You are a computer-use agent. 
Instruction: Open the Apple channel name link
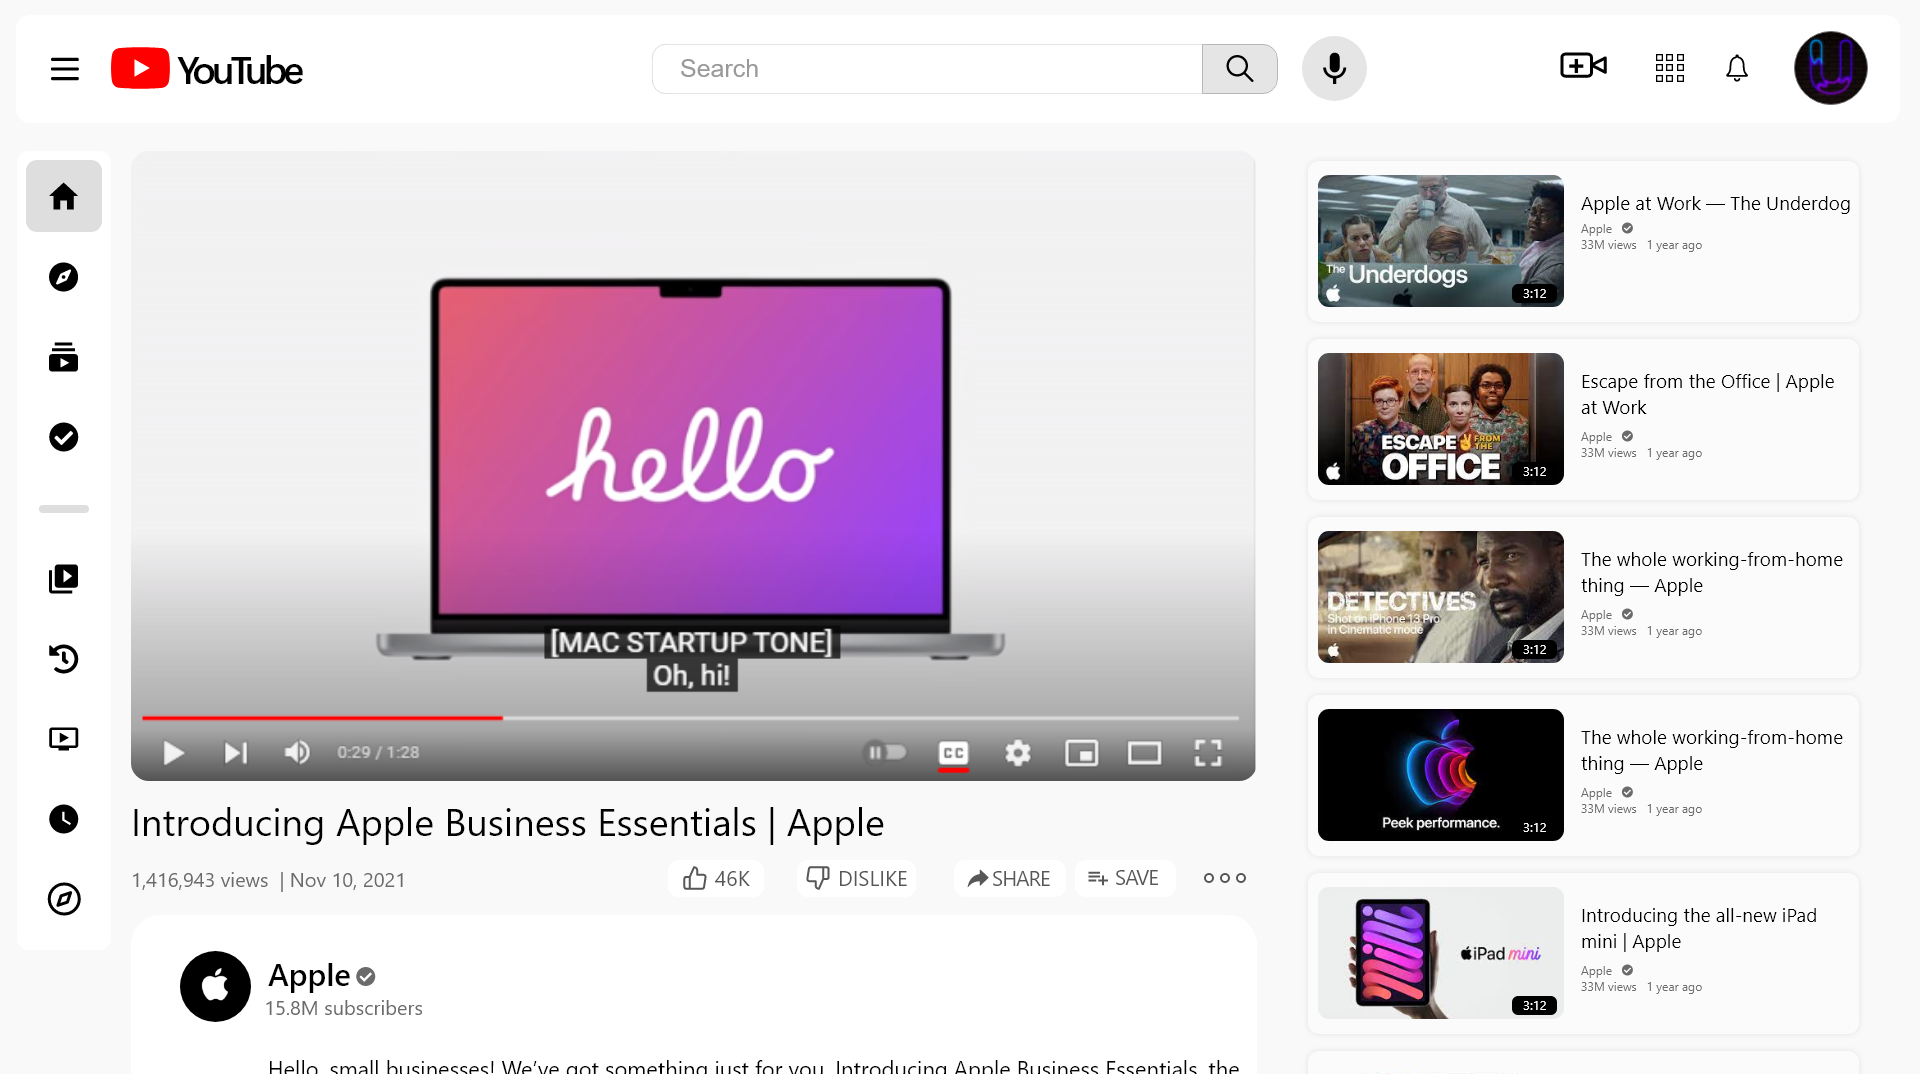coord(309,975)
